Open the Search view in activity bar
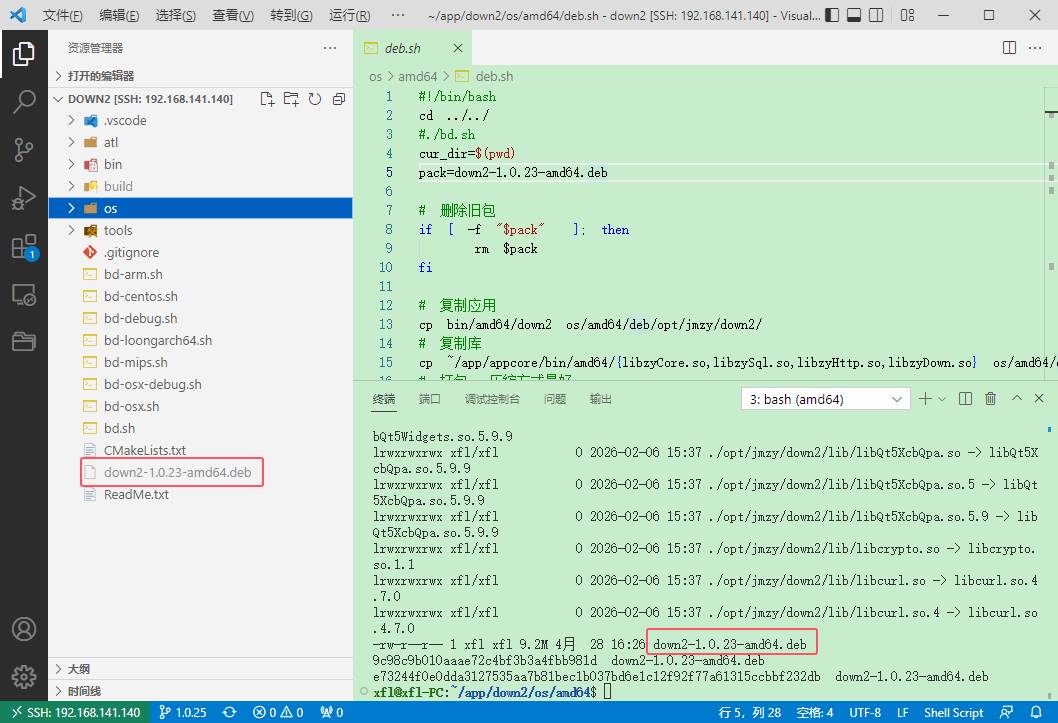This screenshot has height=723, width=1058. (x=24, y=102)
